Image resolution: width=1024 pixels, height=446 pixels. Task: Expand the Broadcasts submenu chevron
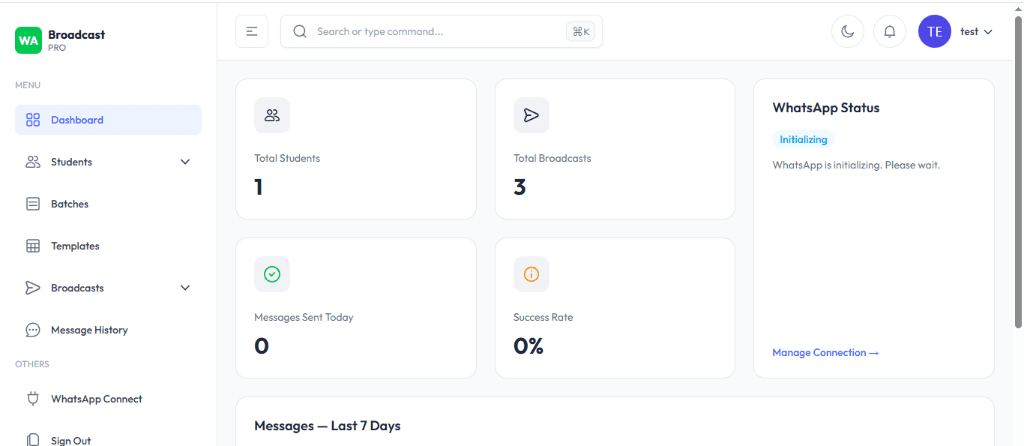point(185,288)
